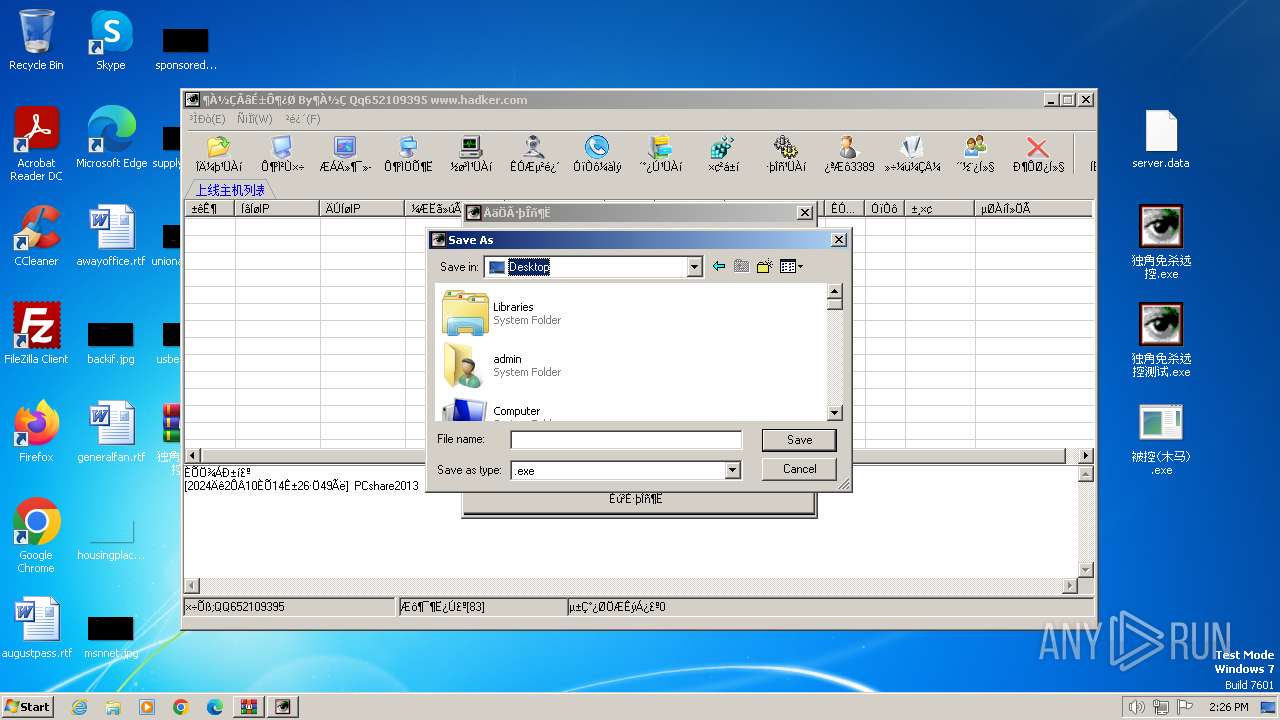The image size is (1280, 720).
Task: Open Recycle Bin desktop icon
Action: click(36, 41)
